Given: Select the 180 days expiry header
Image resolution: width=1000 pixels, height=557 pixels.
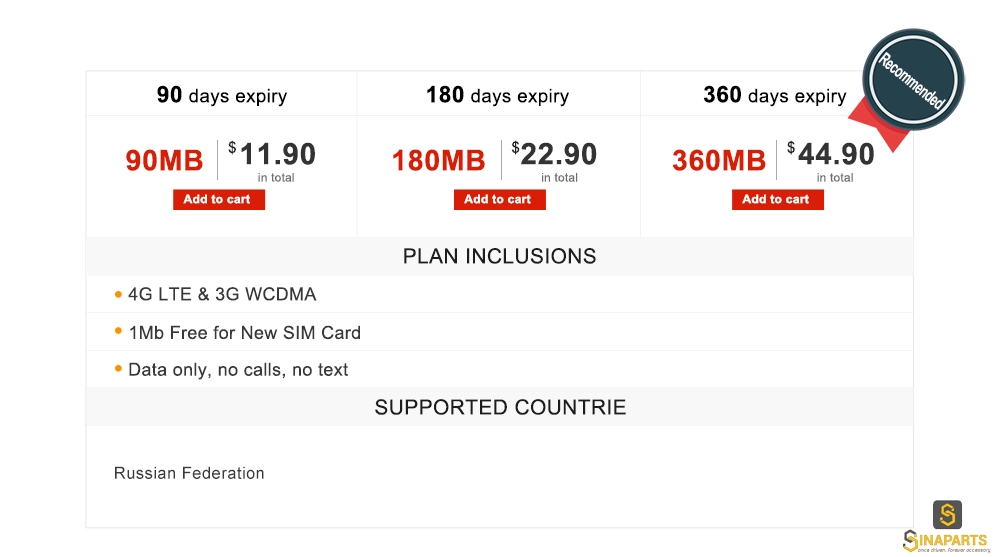Looking at the screenshot, I should (497, 95).
